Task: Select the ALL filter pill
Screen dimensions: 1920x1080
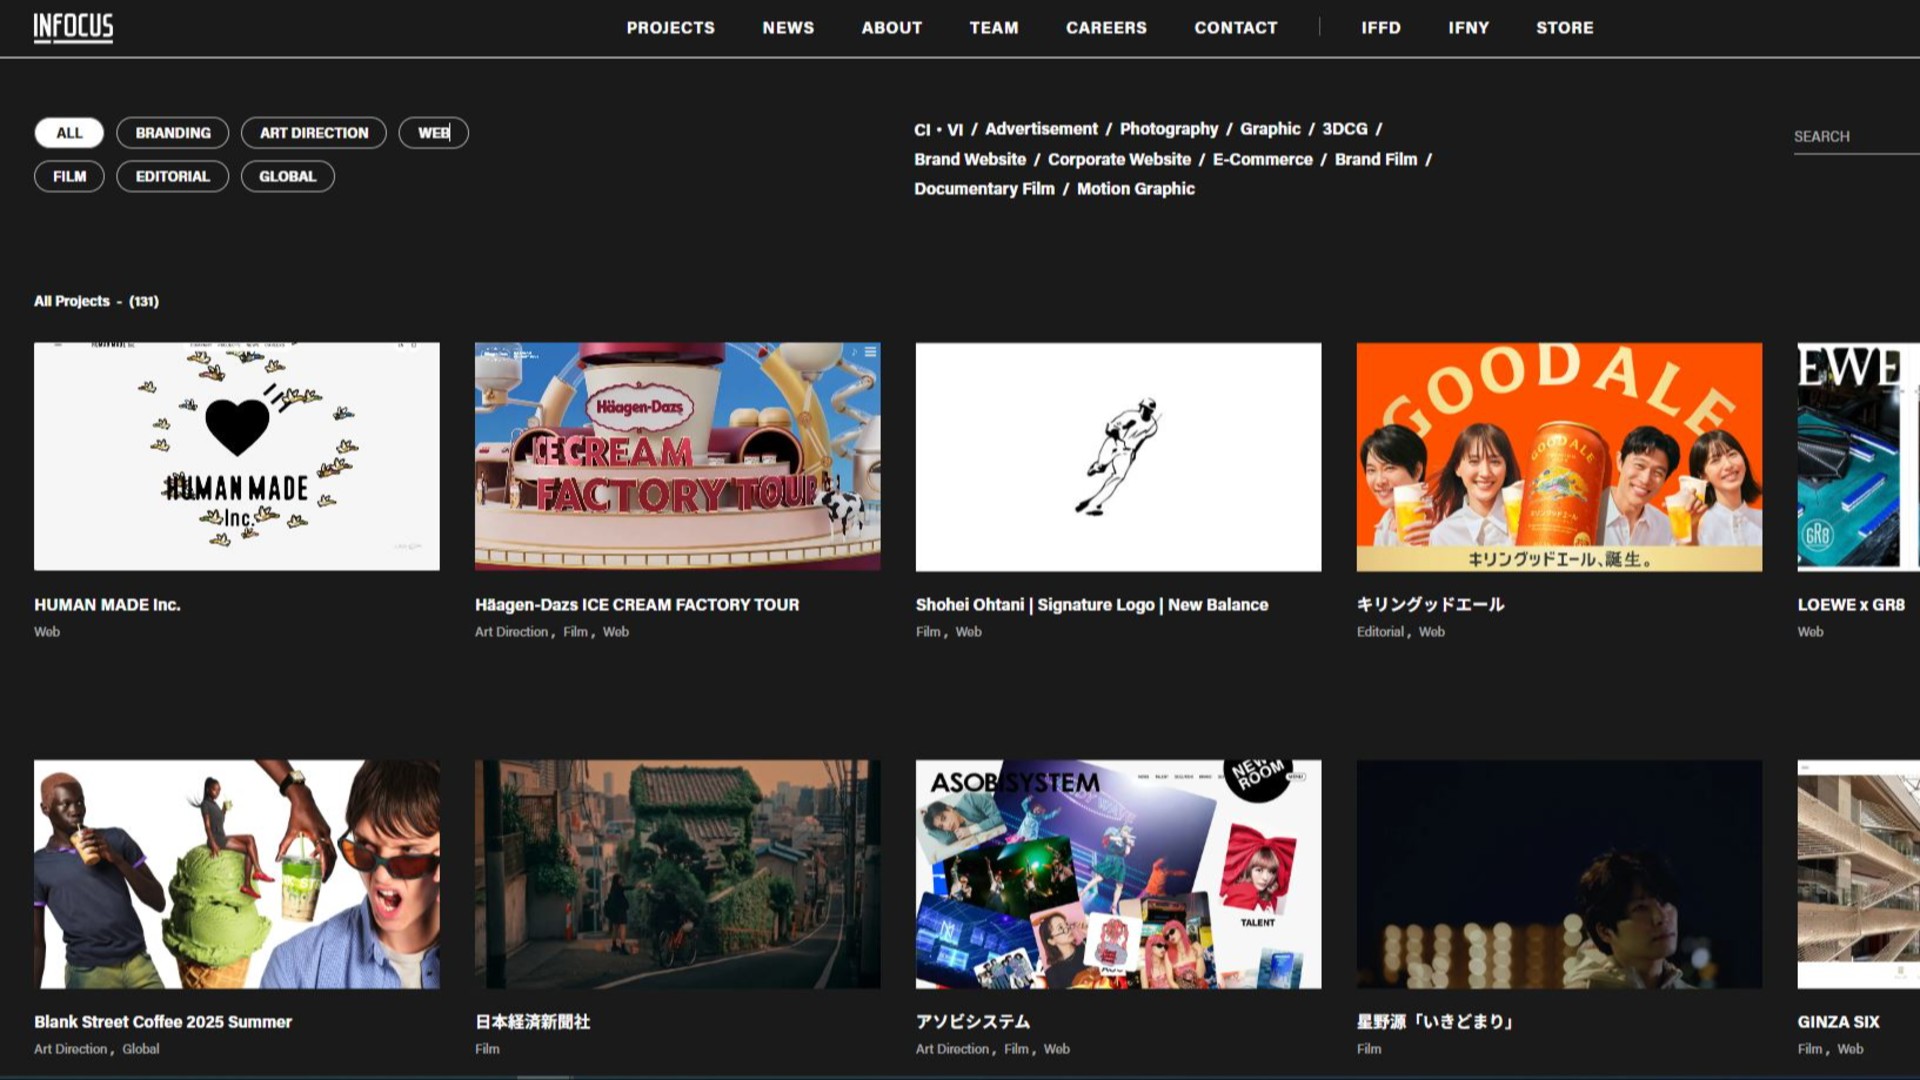Action: [69, 133]
